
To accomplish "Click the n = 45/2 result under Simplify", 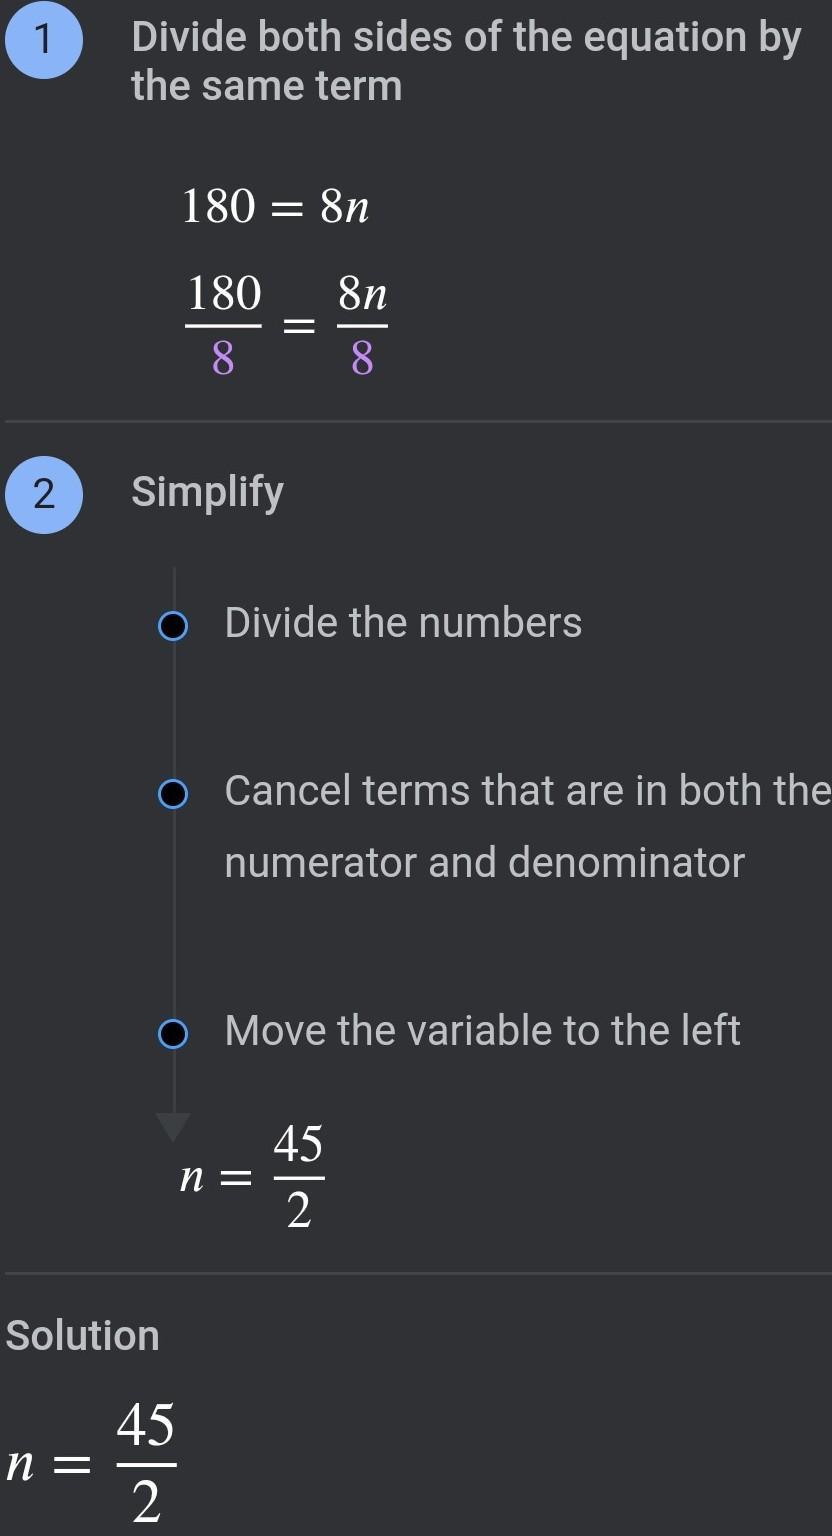I will point(252,1177).
